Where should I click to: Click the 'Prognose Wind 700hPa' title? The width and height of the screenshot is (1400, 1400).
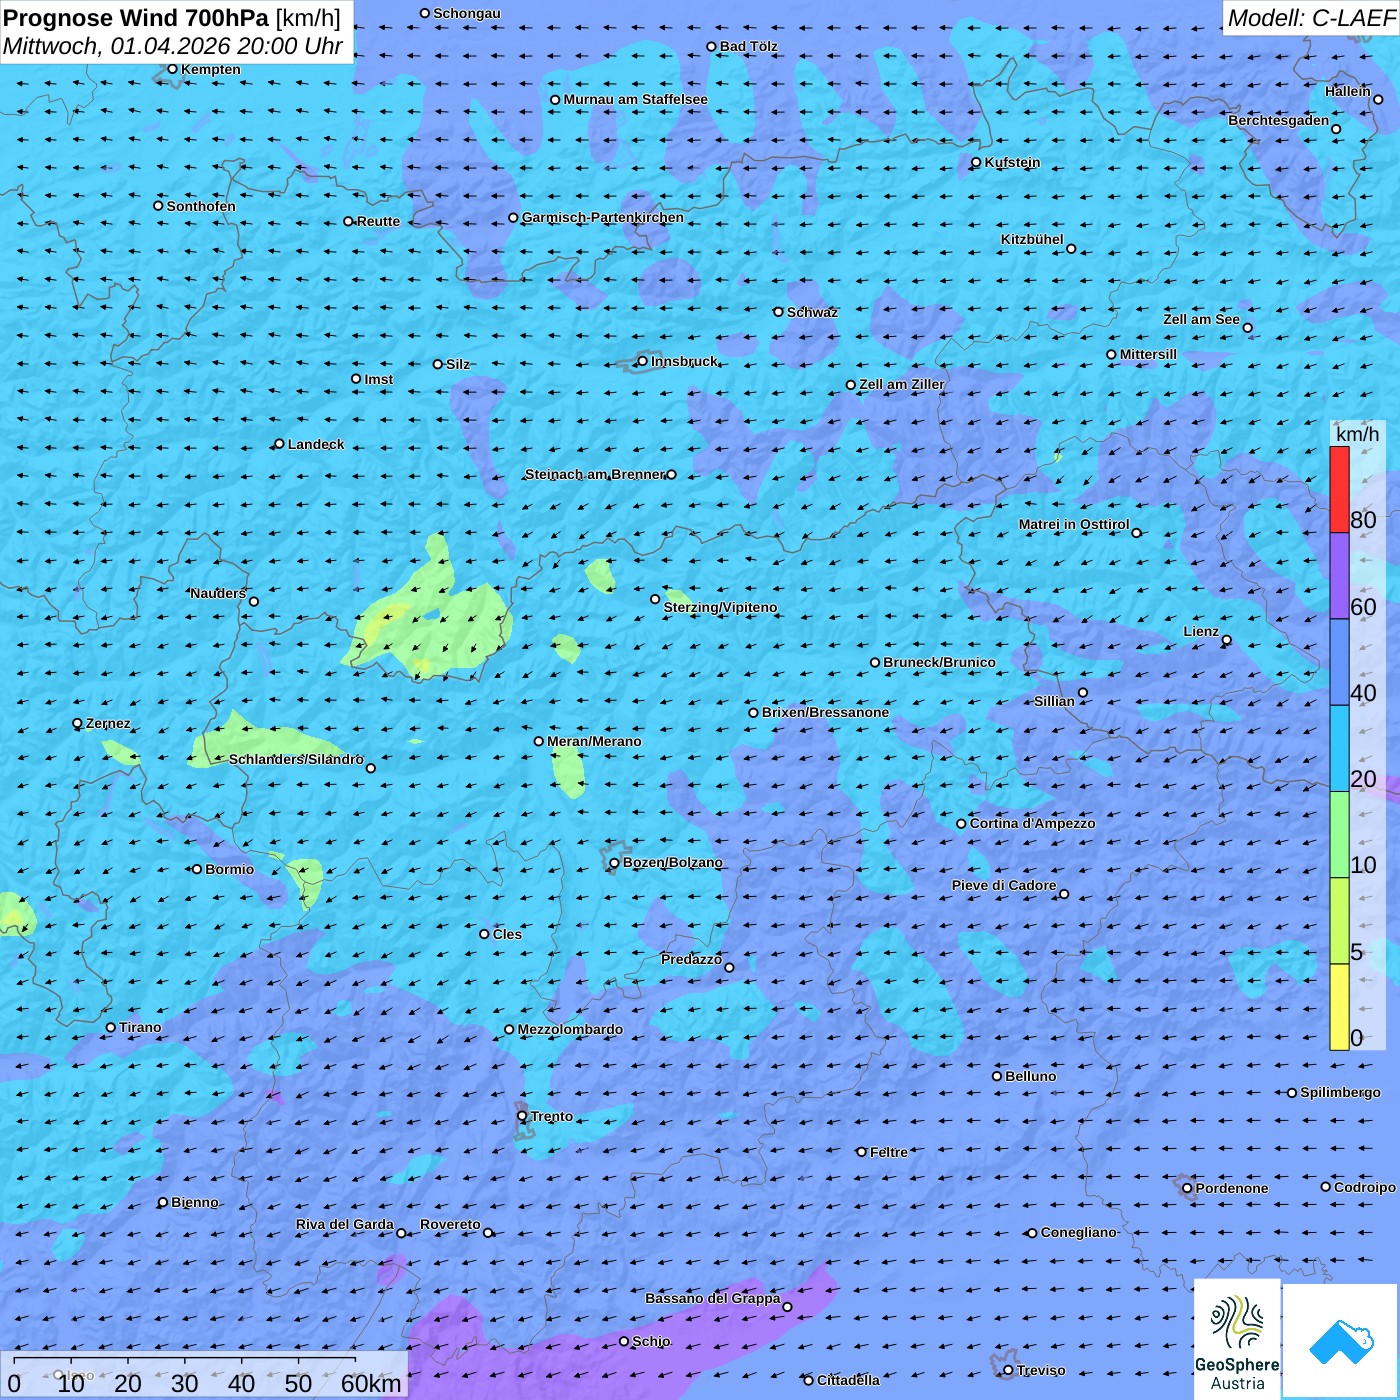pyautogui.click(x=137, y=17)
